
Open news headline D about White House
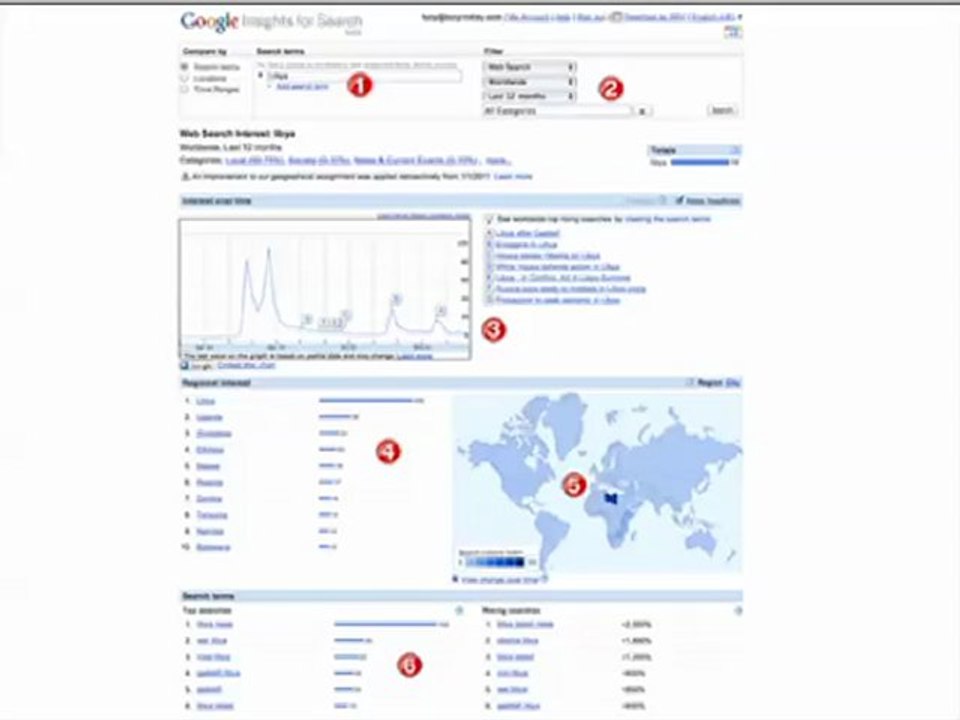point(558,267)
